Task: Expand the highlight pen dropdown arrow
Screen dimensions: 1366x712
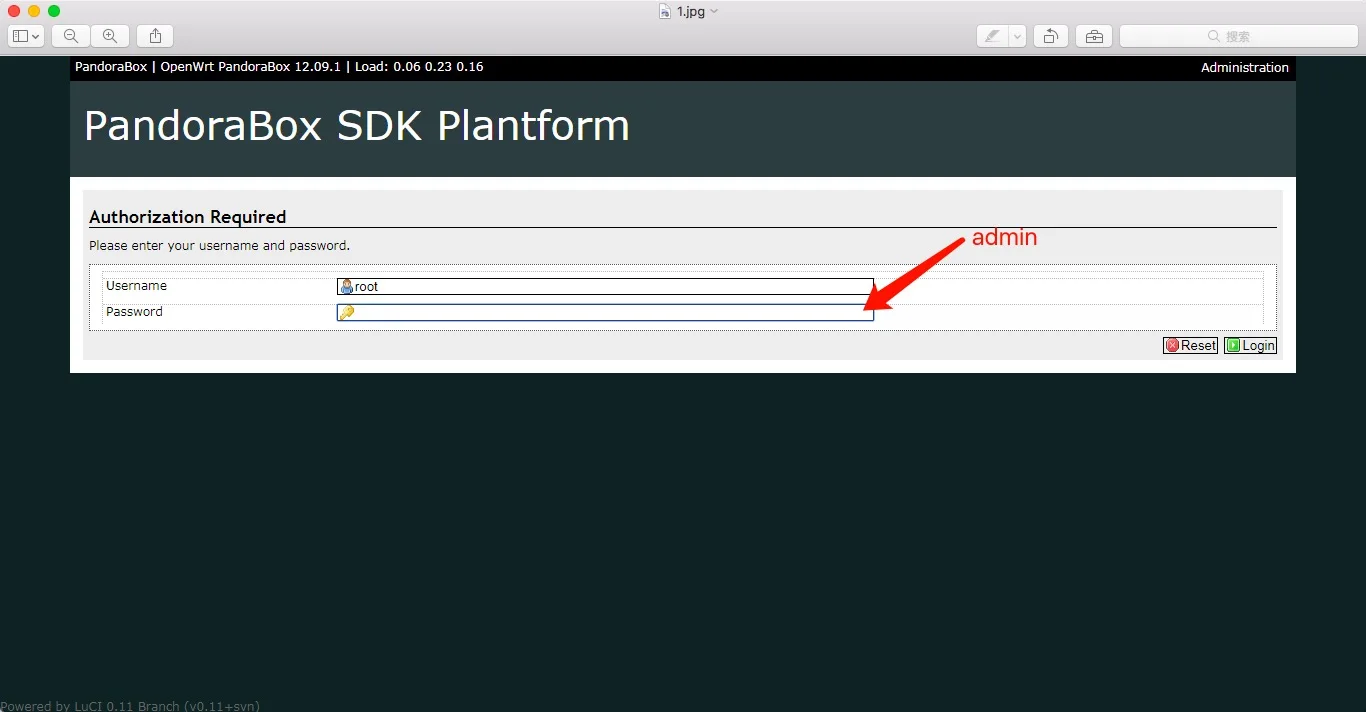Action: coord(1018,36)
